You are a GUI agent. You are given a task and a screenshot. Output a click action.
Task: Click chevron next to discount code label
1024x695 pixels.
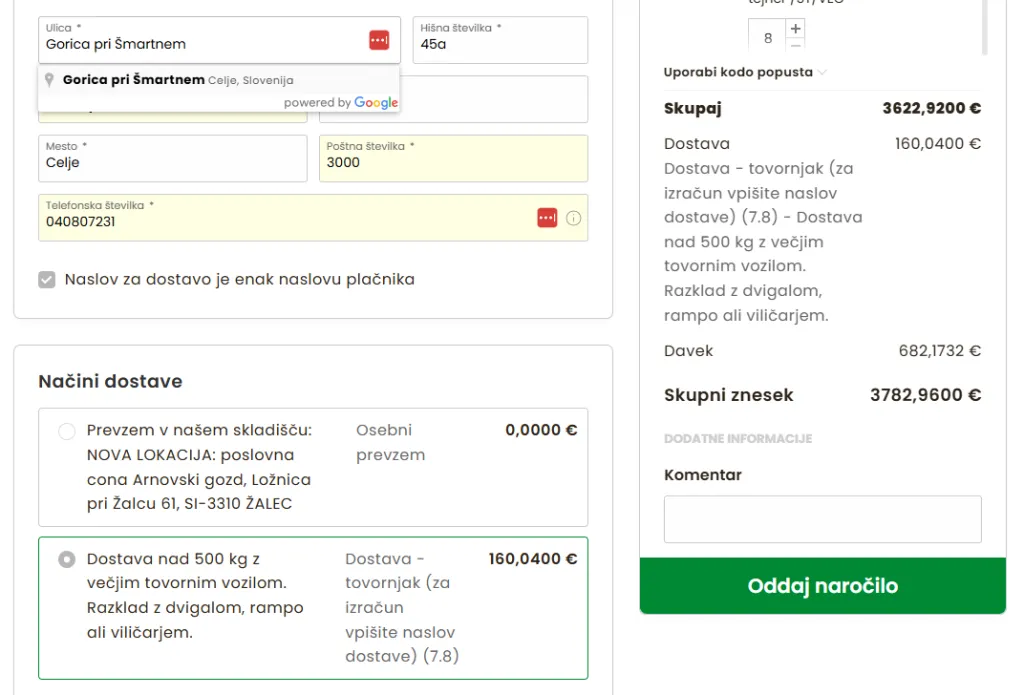point(822,72)
